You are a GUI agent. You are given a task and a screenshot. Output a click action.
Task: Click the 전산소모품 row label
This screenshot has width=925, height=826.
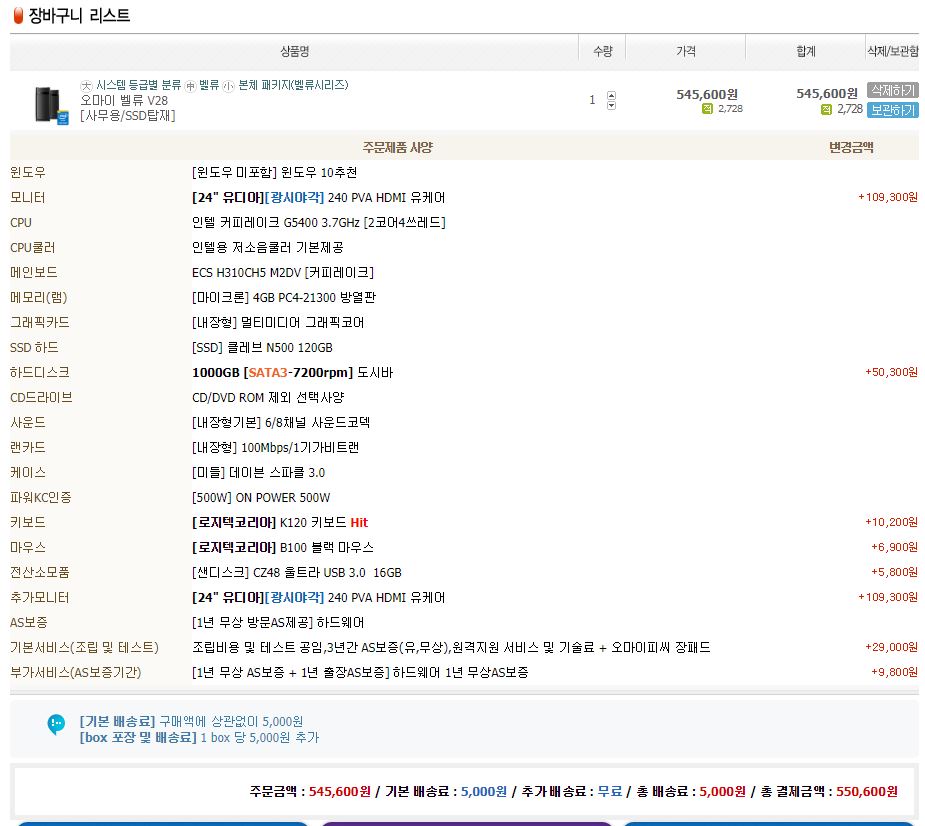pos(40,572)
